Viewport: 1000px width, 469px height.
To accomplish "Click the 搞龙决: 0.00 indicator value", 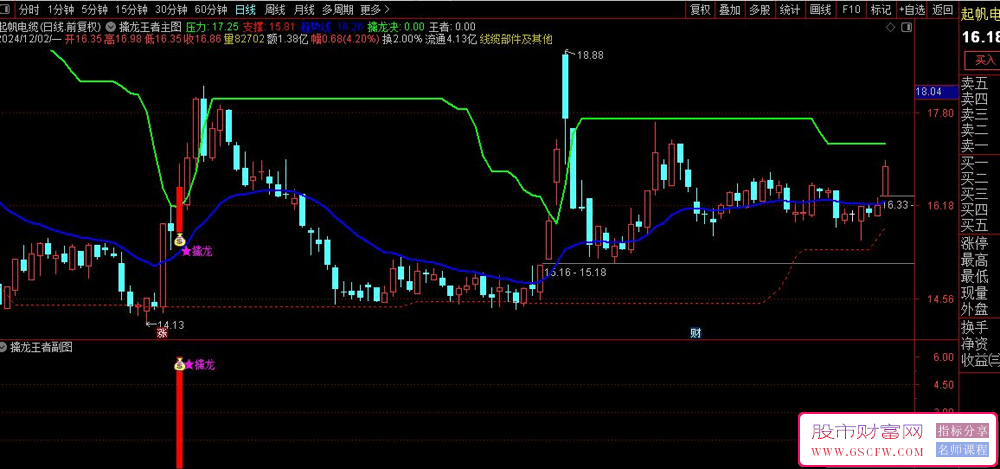I will pos(398,27).
